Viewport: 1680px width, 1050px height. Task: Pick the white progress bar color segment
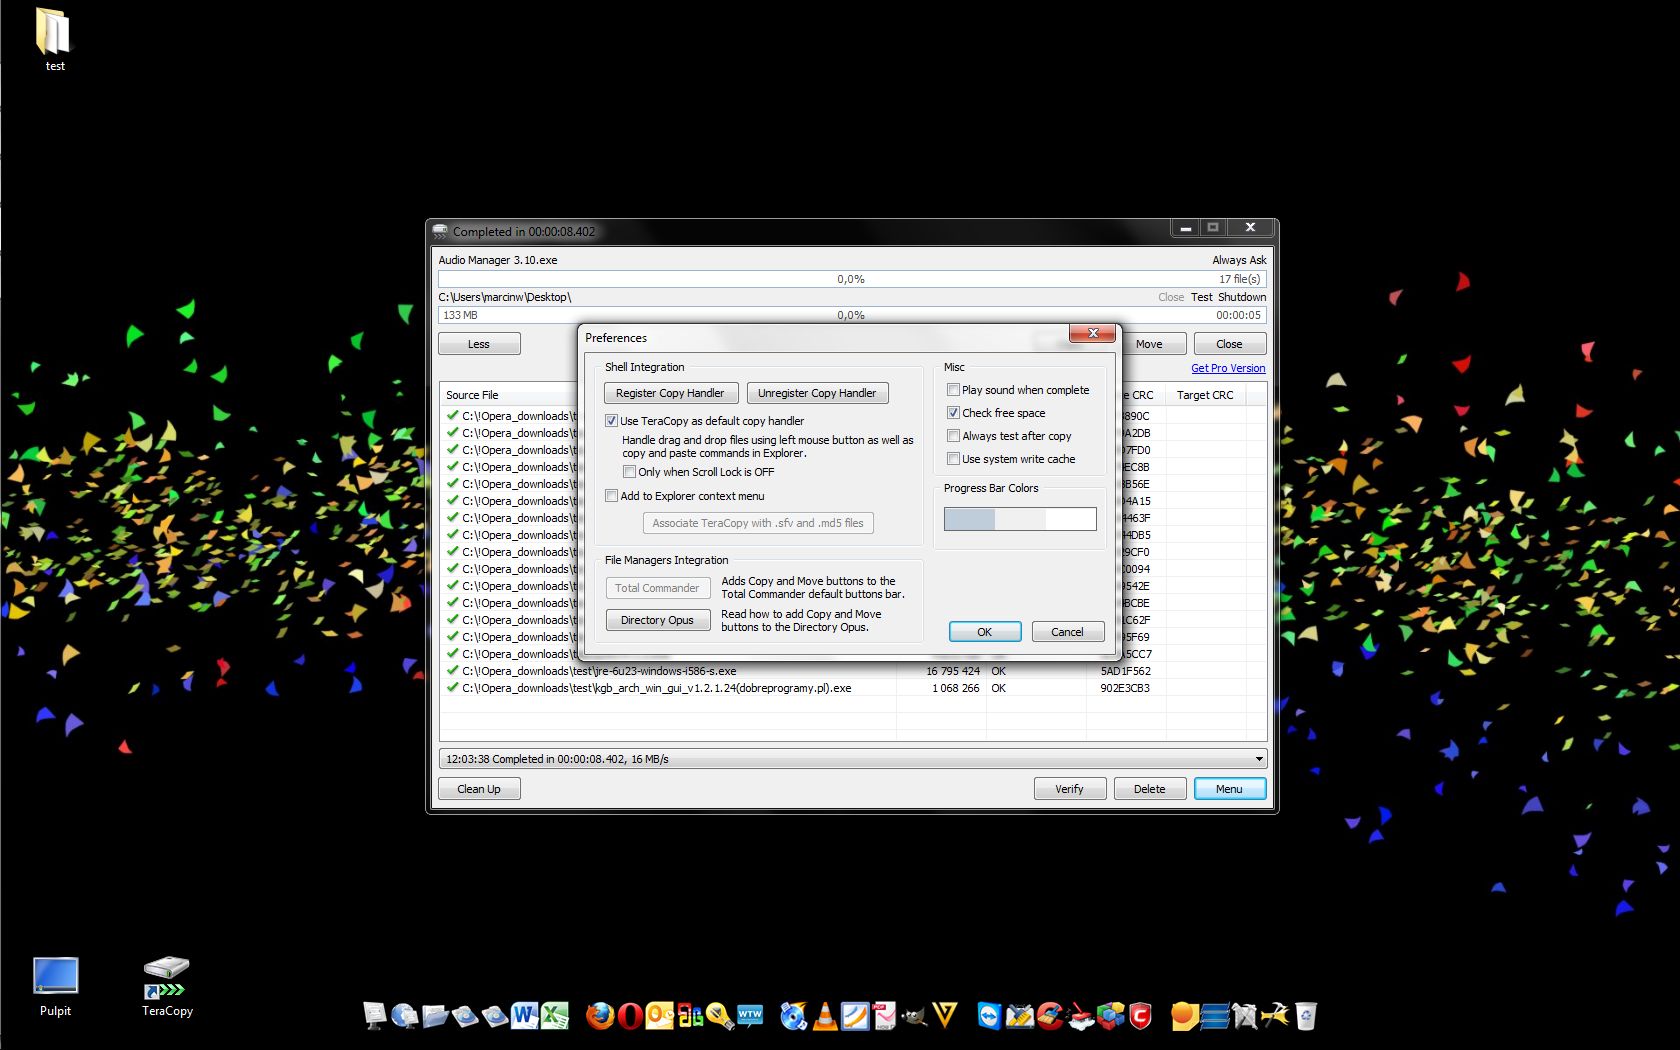point(1071,519)
